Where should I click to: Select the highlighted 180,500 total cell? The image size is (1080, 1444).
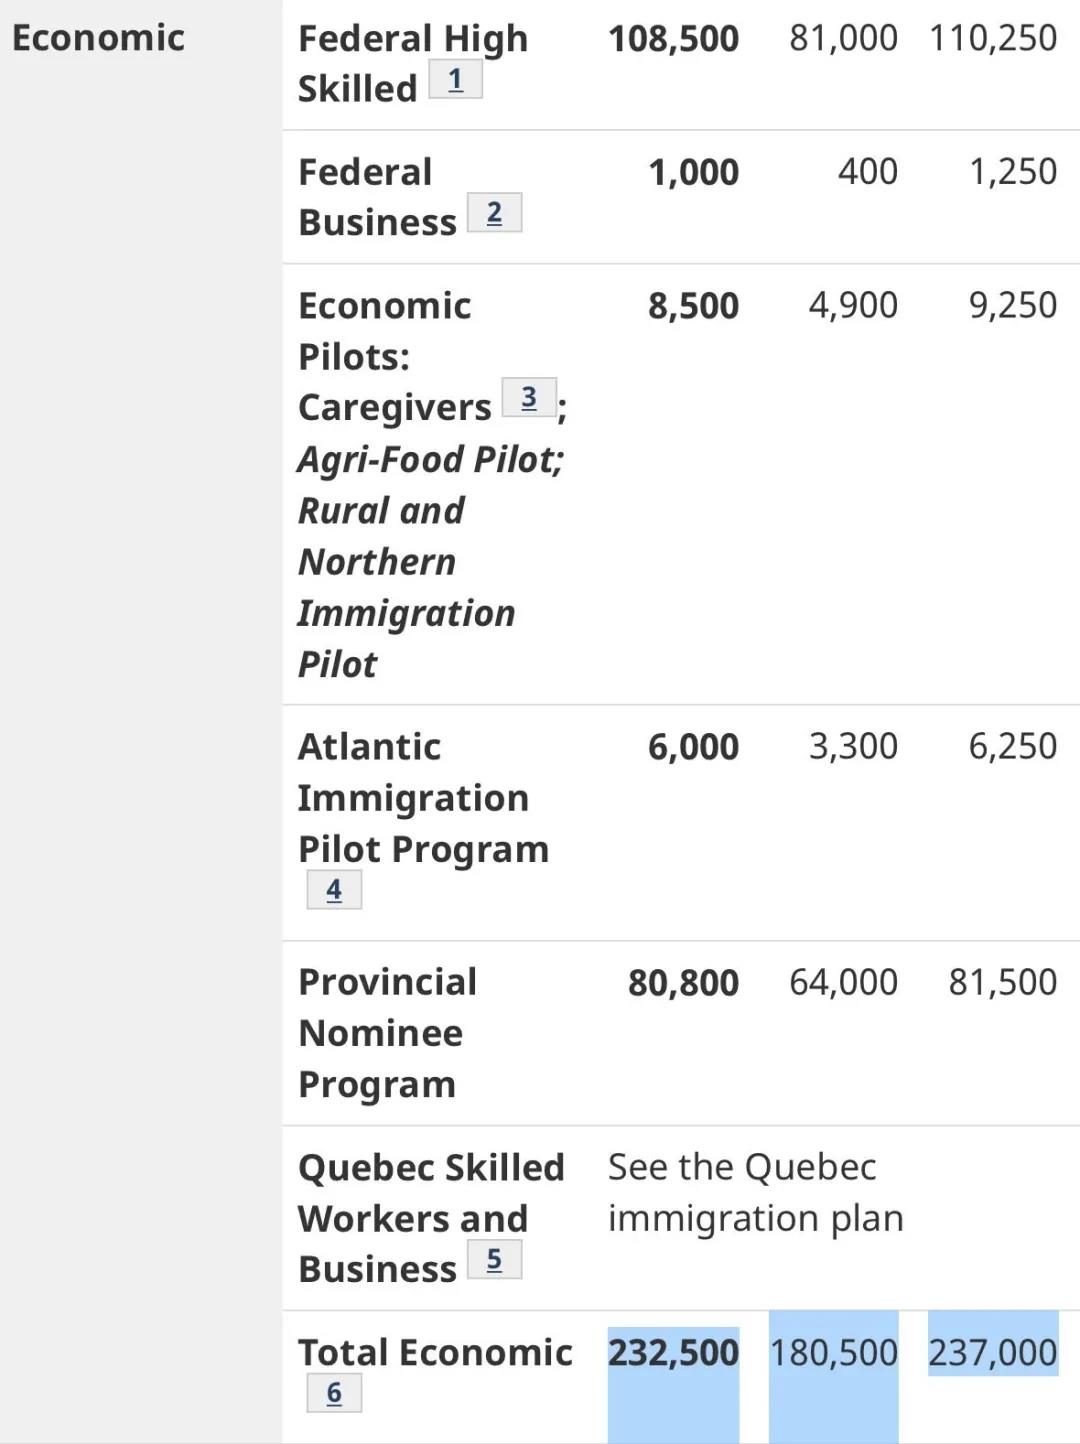tap(833, 1353)
